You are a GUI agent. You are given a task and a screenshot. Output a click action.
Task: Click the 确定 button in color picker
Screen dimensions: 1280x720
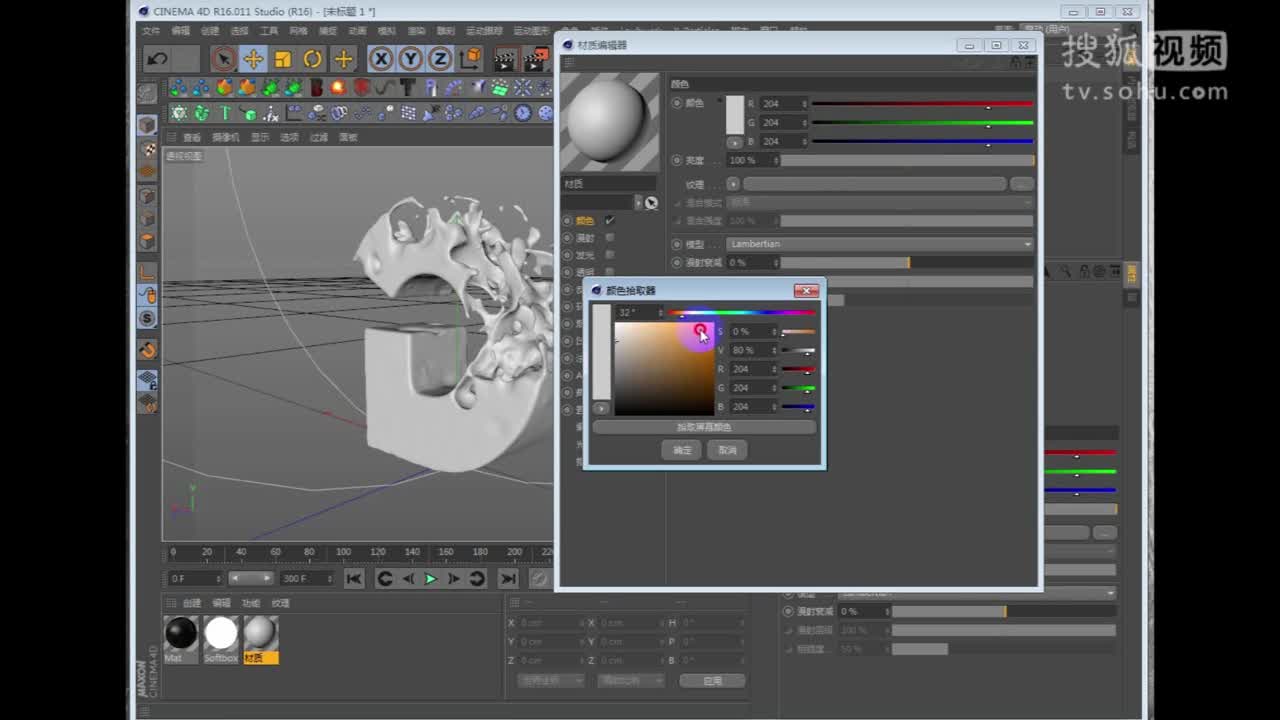pos(681,449)
